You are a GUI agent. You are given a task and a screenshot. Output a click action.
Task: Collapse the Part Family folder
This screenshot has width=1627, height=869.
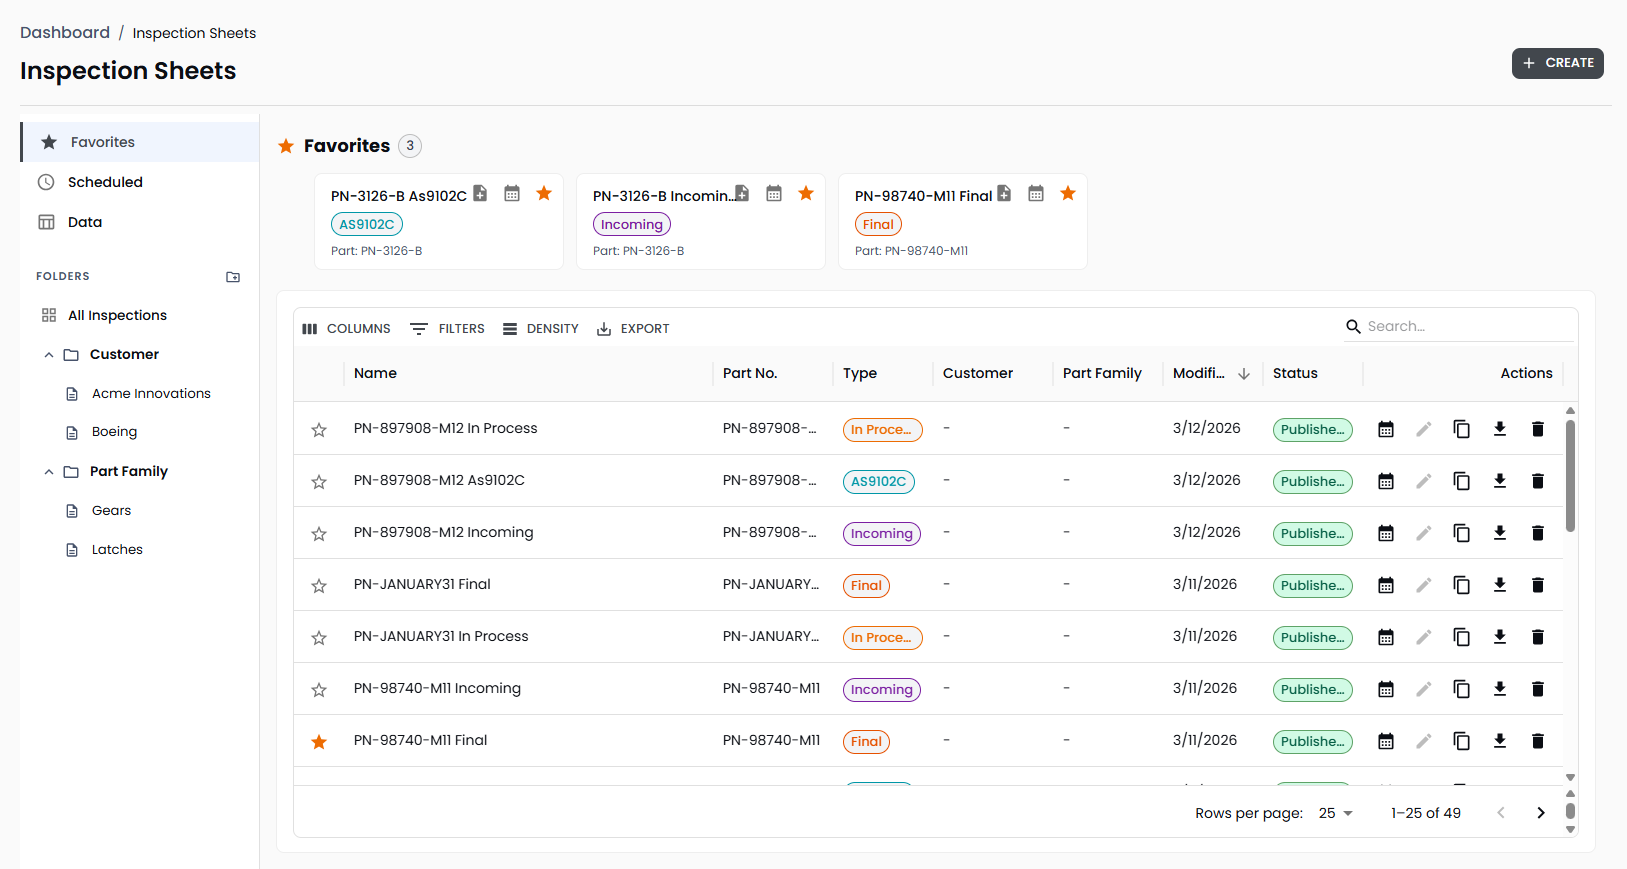tap(49, 472)
